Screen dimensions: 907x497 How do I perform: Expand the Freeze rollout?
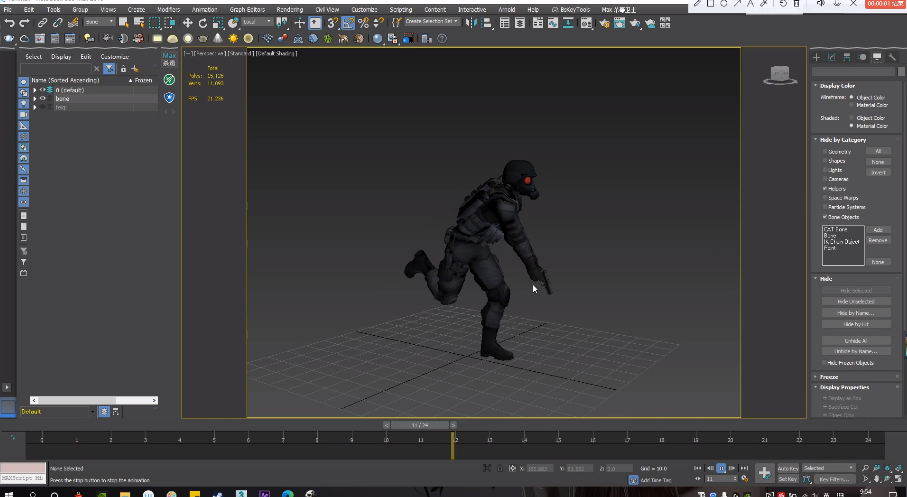click(x=829, y=377)
